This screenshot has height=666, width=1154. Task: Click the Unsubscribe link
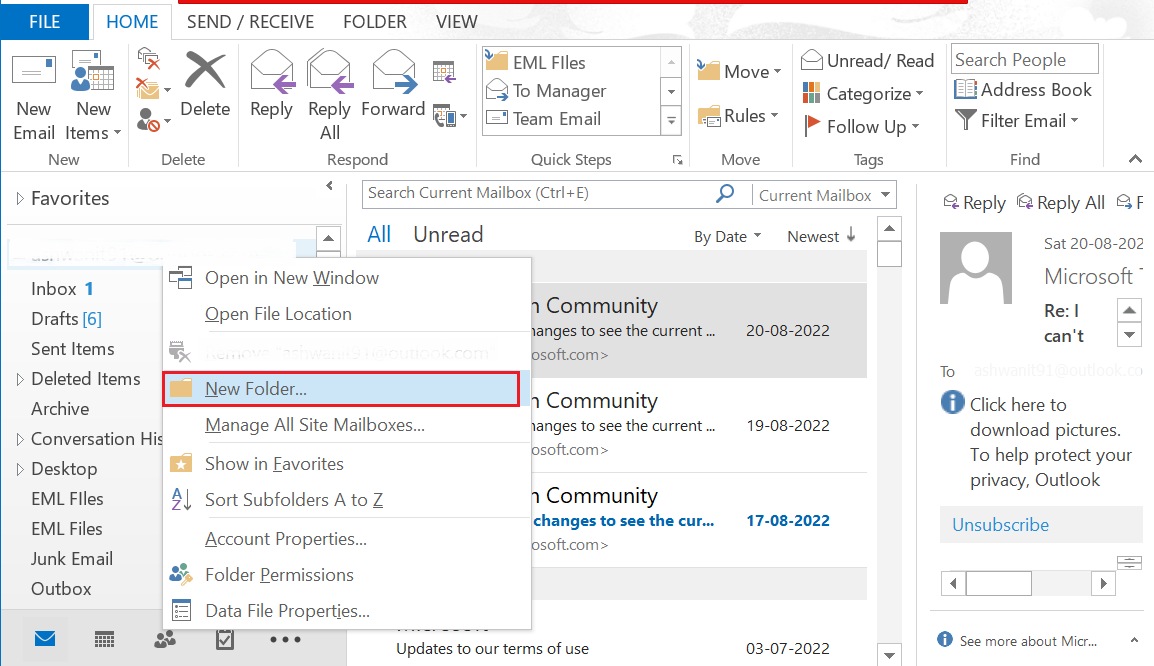pos(1000,525)
